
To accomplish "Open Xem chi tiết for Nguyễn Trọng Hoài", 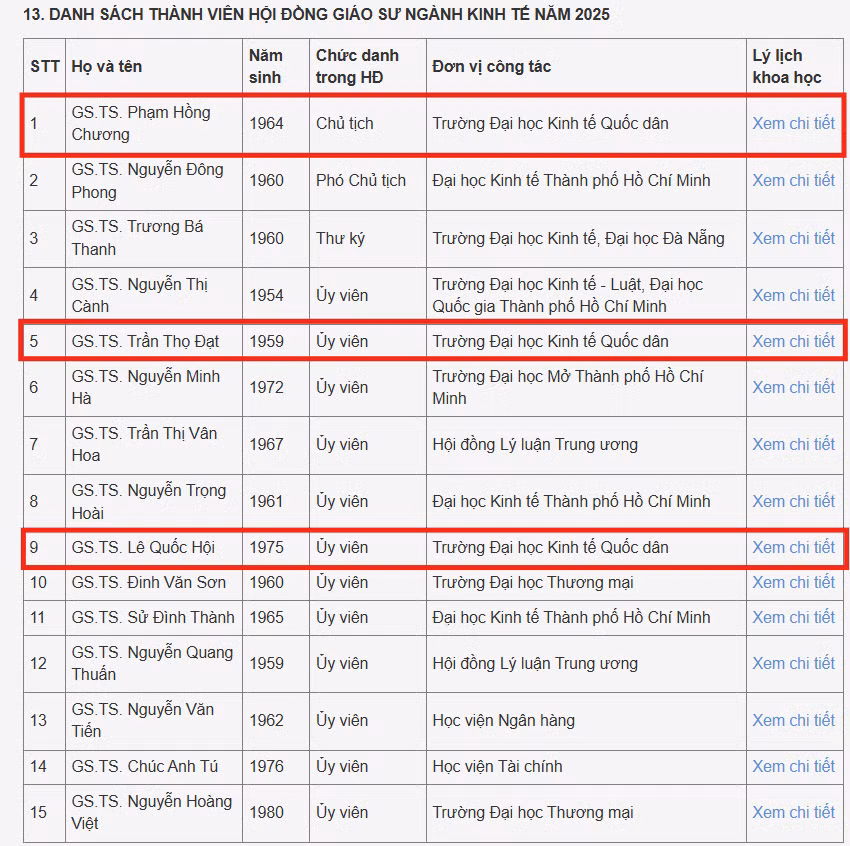I will coord(794,501).
